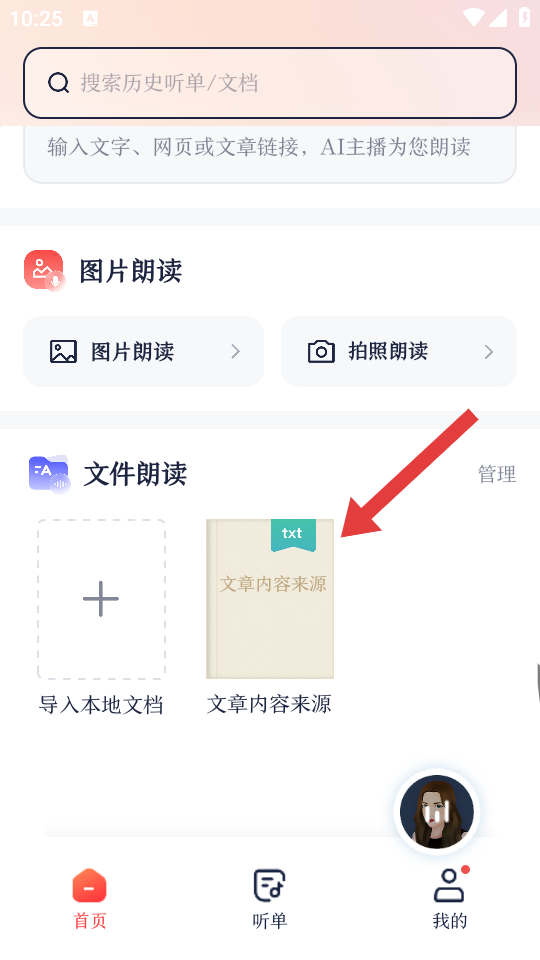Switch to the 首页 tab

click(89, 899)
